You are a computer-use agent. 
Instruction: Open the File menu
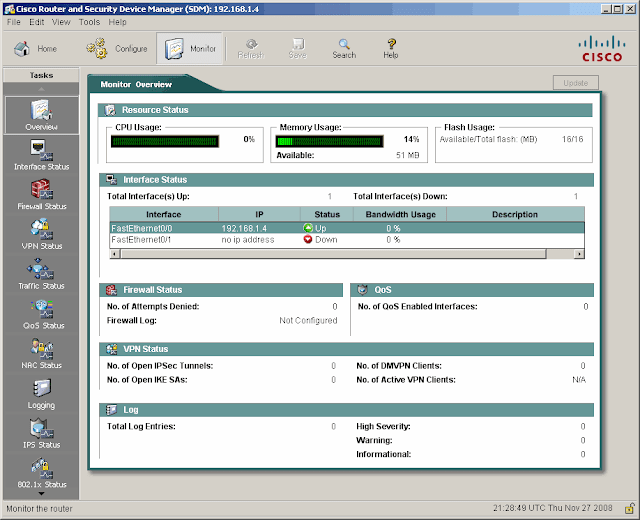[x=13, y=22]
